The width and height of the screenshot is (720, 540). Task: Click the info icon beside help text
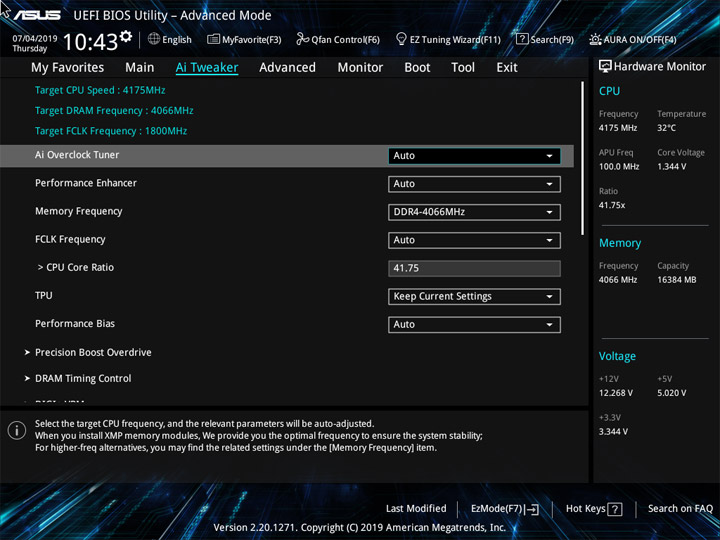[17, 431]
